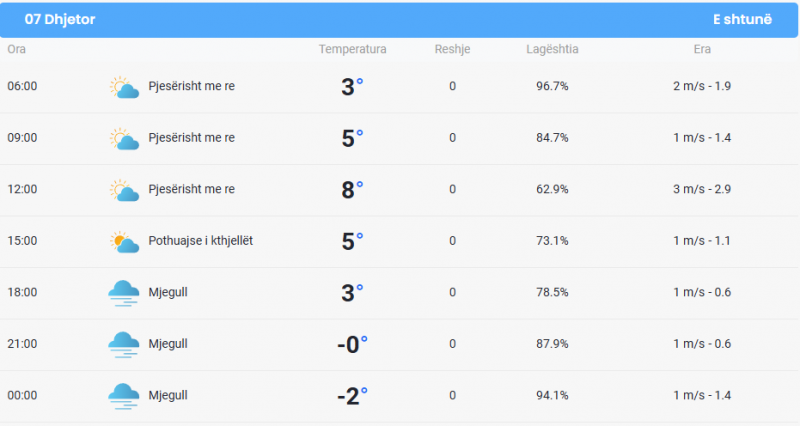The height and width of the screenshot is (426, 800).
Task: Click the 09:00 partly cloudy weather icon
Action: [x=124, y=139]
